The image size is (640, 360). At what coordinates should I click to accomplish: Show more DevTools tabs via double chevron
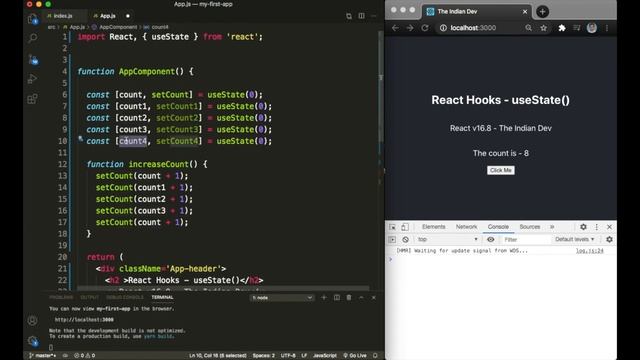[552, 227]
